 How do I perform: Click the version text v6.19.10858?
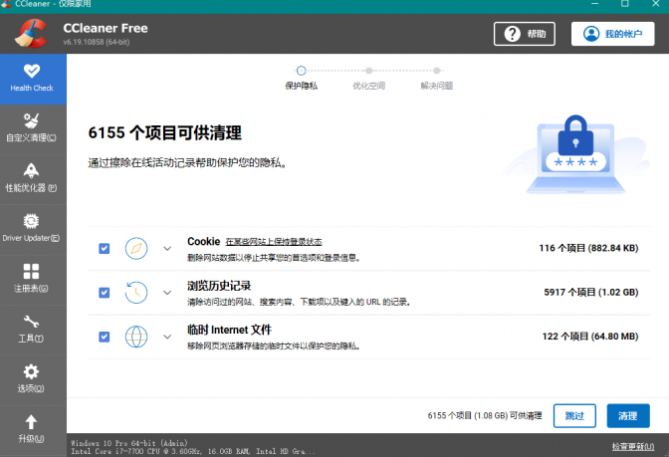96,42
